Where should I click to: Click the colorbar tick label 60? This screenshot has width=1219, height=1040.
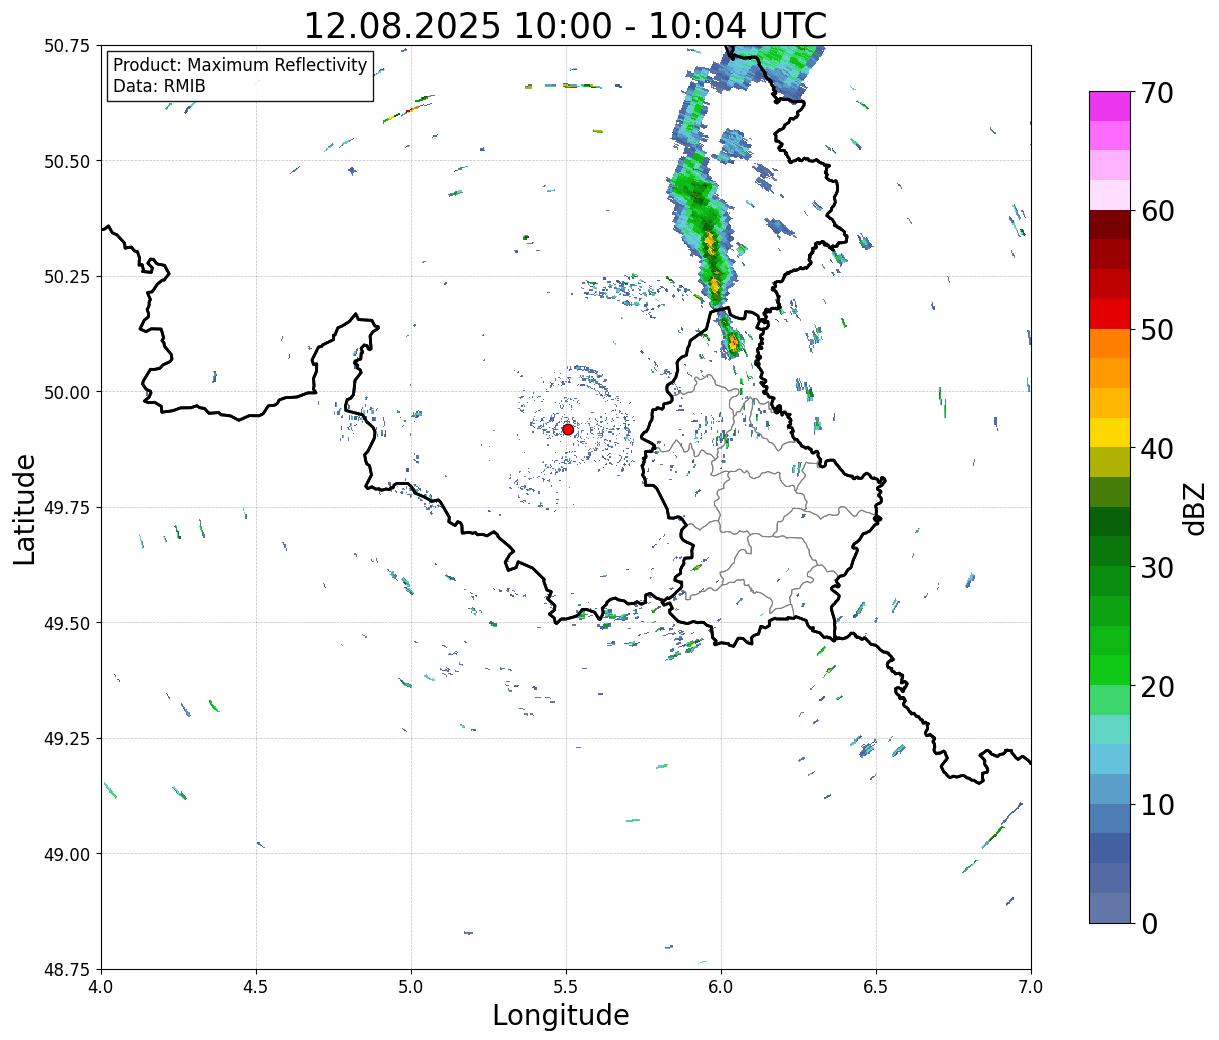point(1160,211)
